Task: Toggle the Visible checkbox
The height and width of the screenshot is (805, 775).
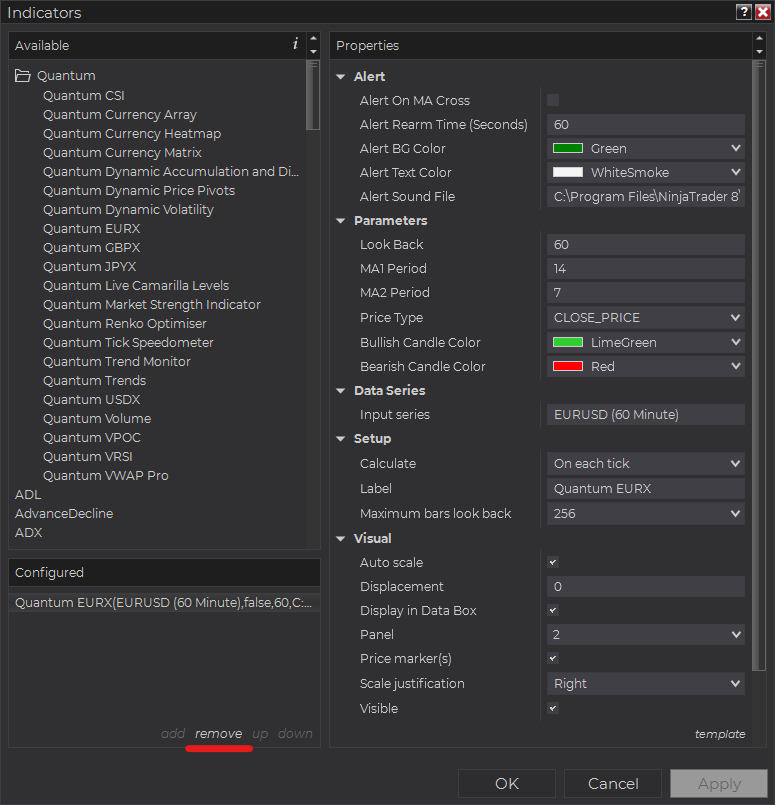Action: point(553,708)
